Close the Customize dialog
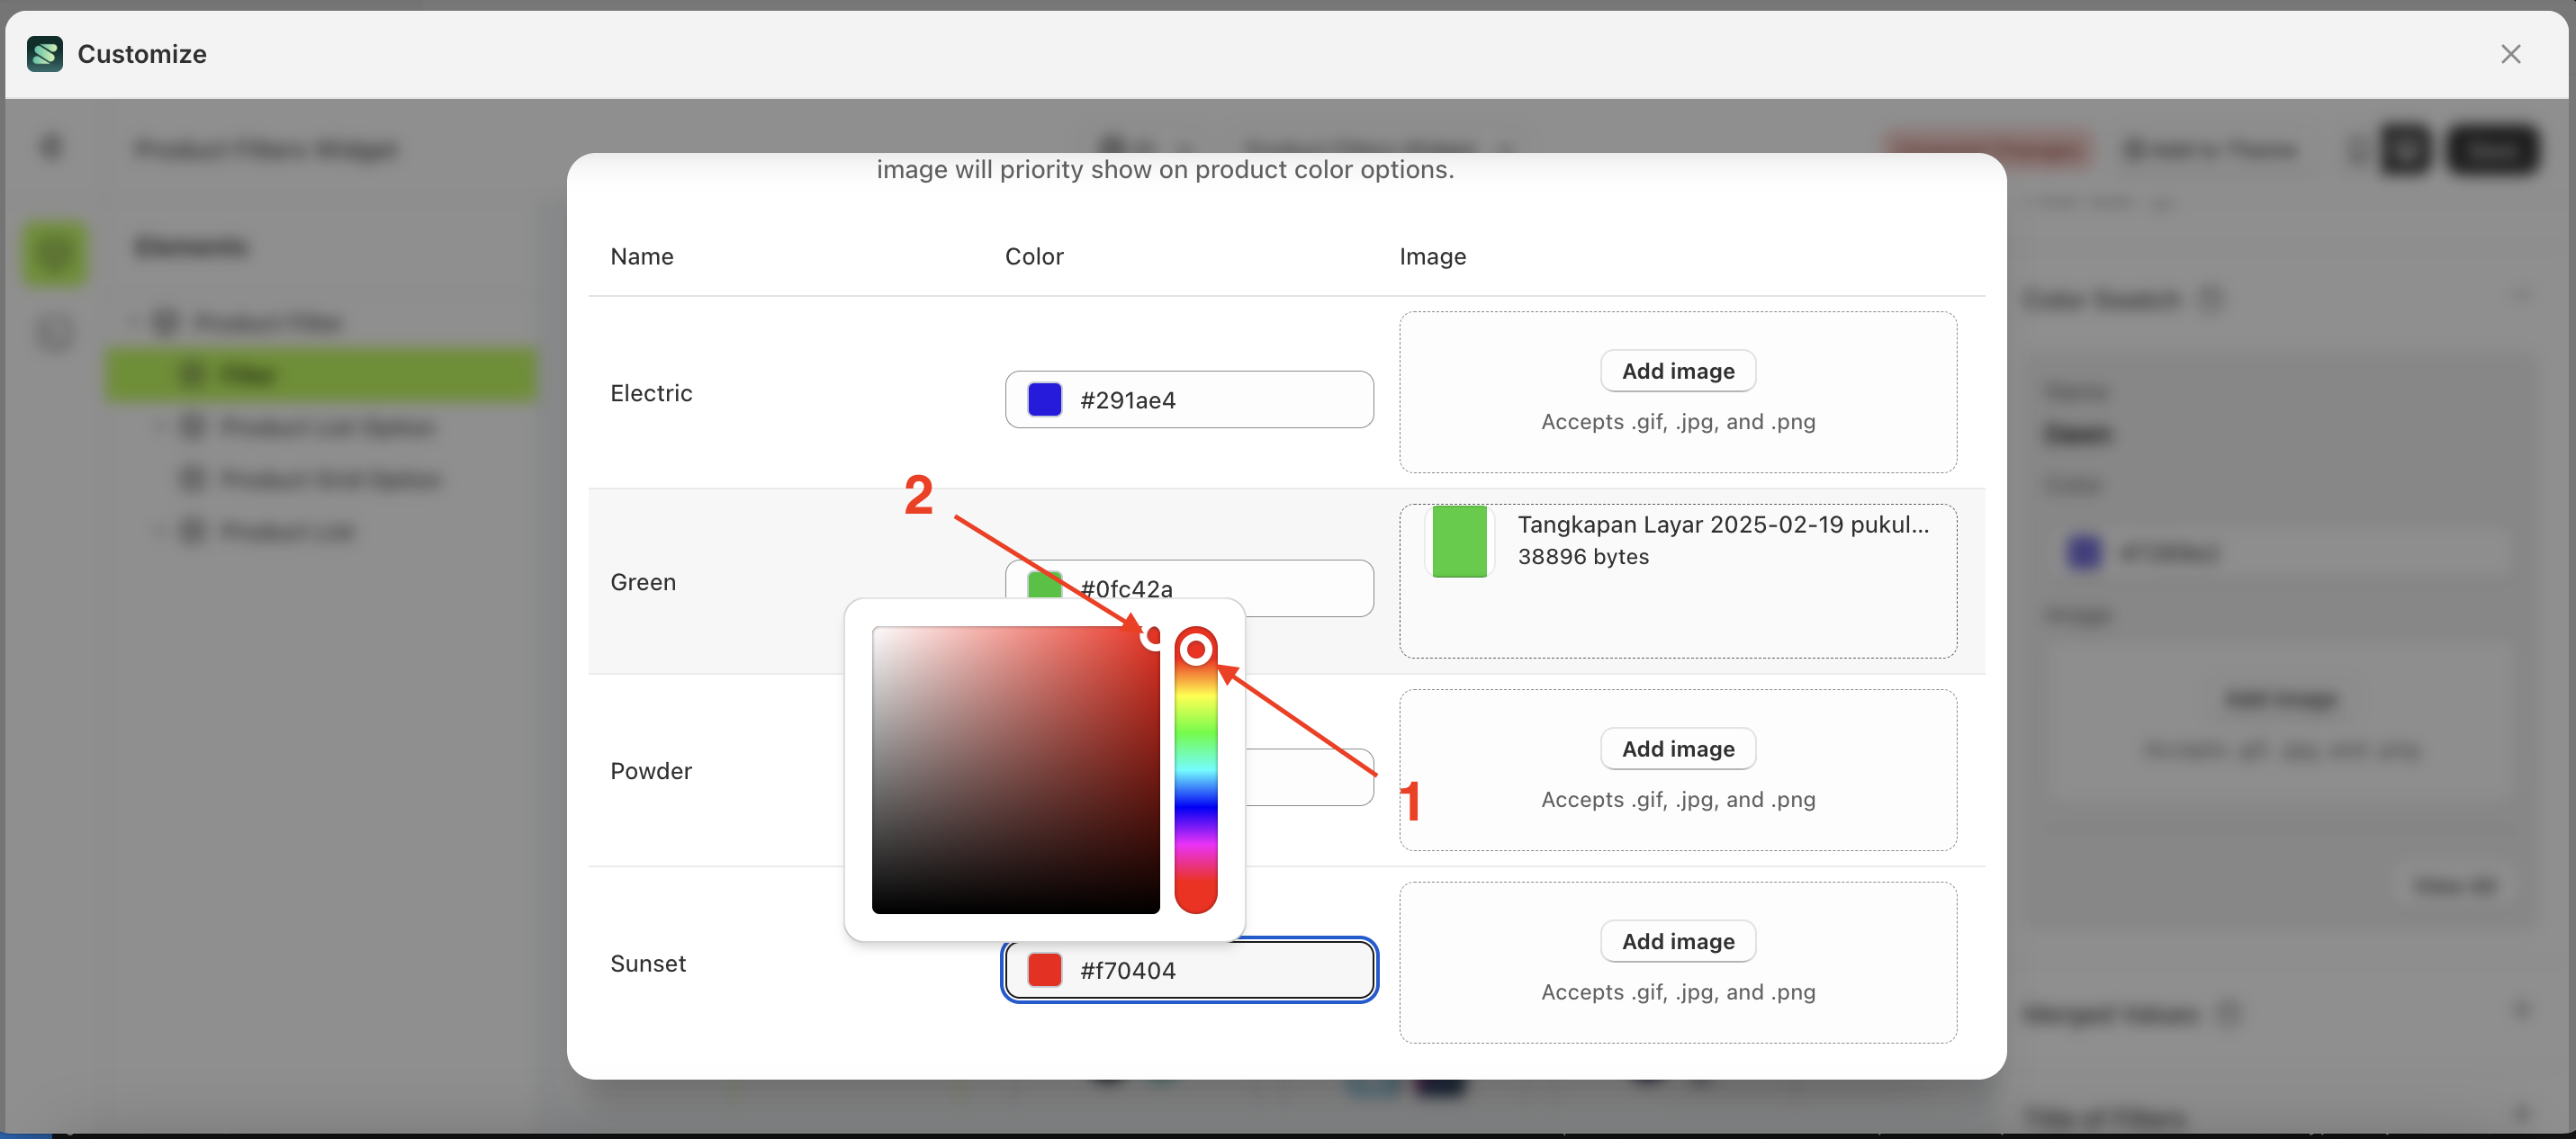2576x1139 pixels. coord(2511,54)
